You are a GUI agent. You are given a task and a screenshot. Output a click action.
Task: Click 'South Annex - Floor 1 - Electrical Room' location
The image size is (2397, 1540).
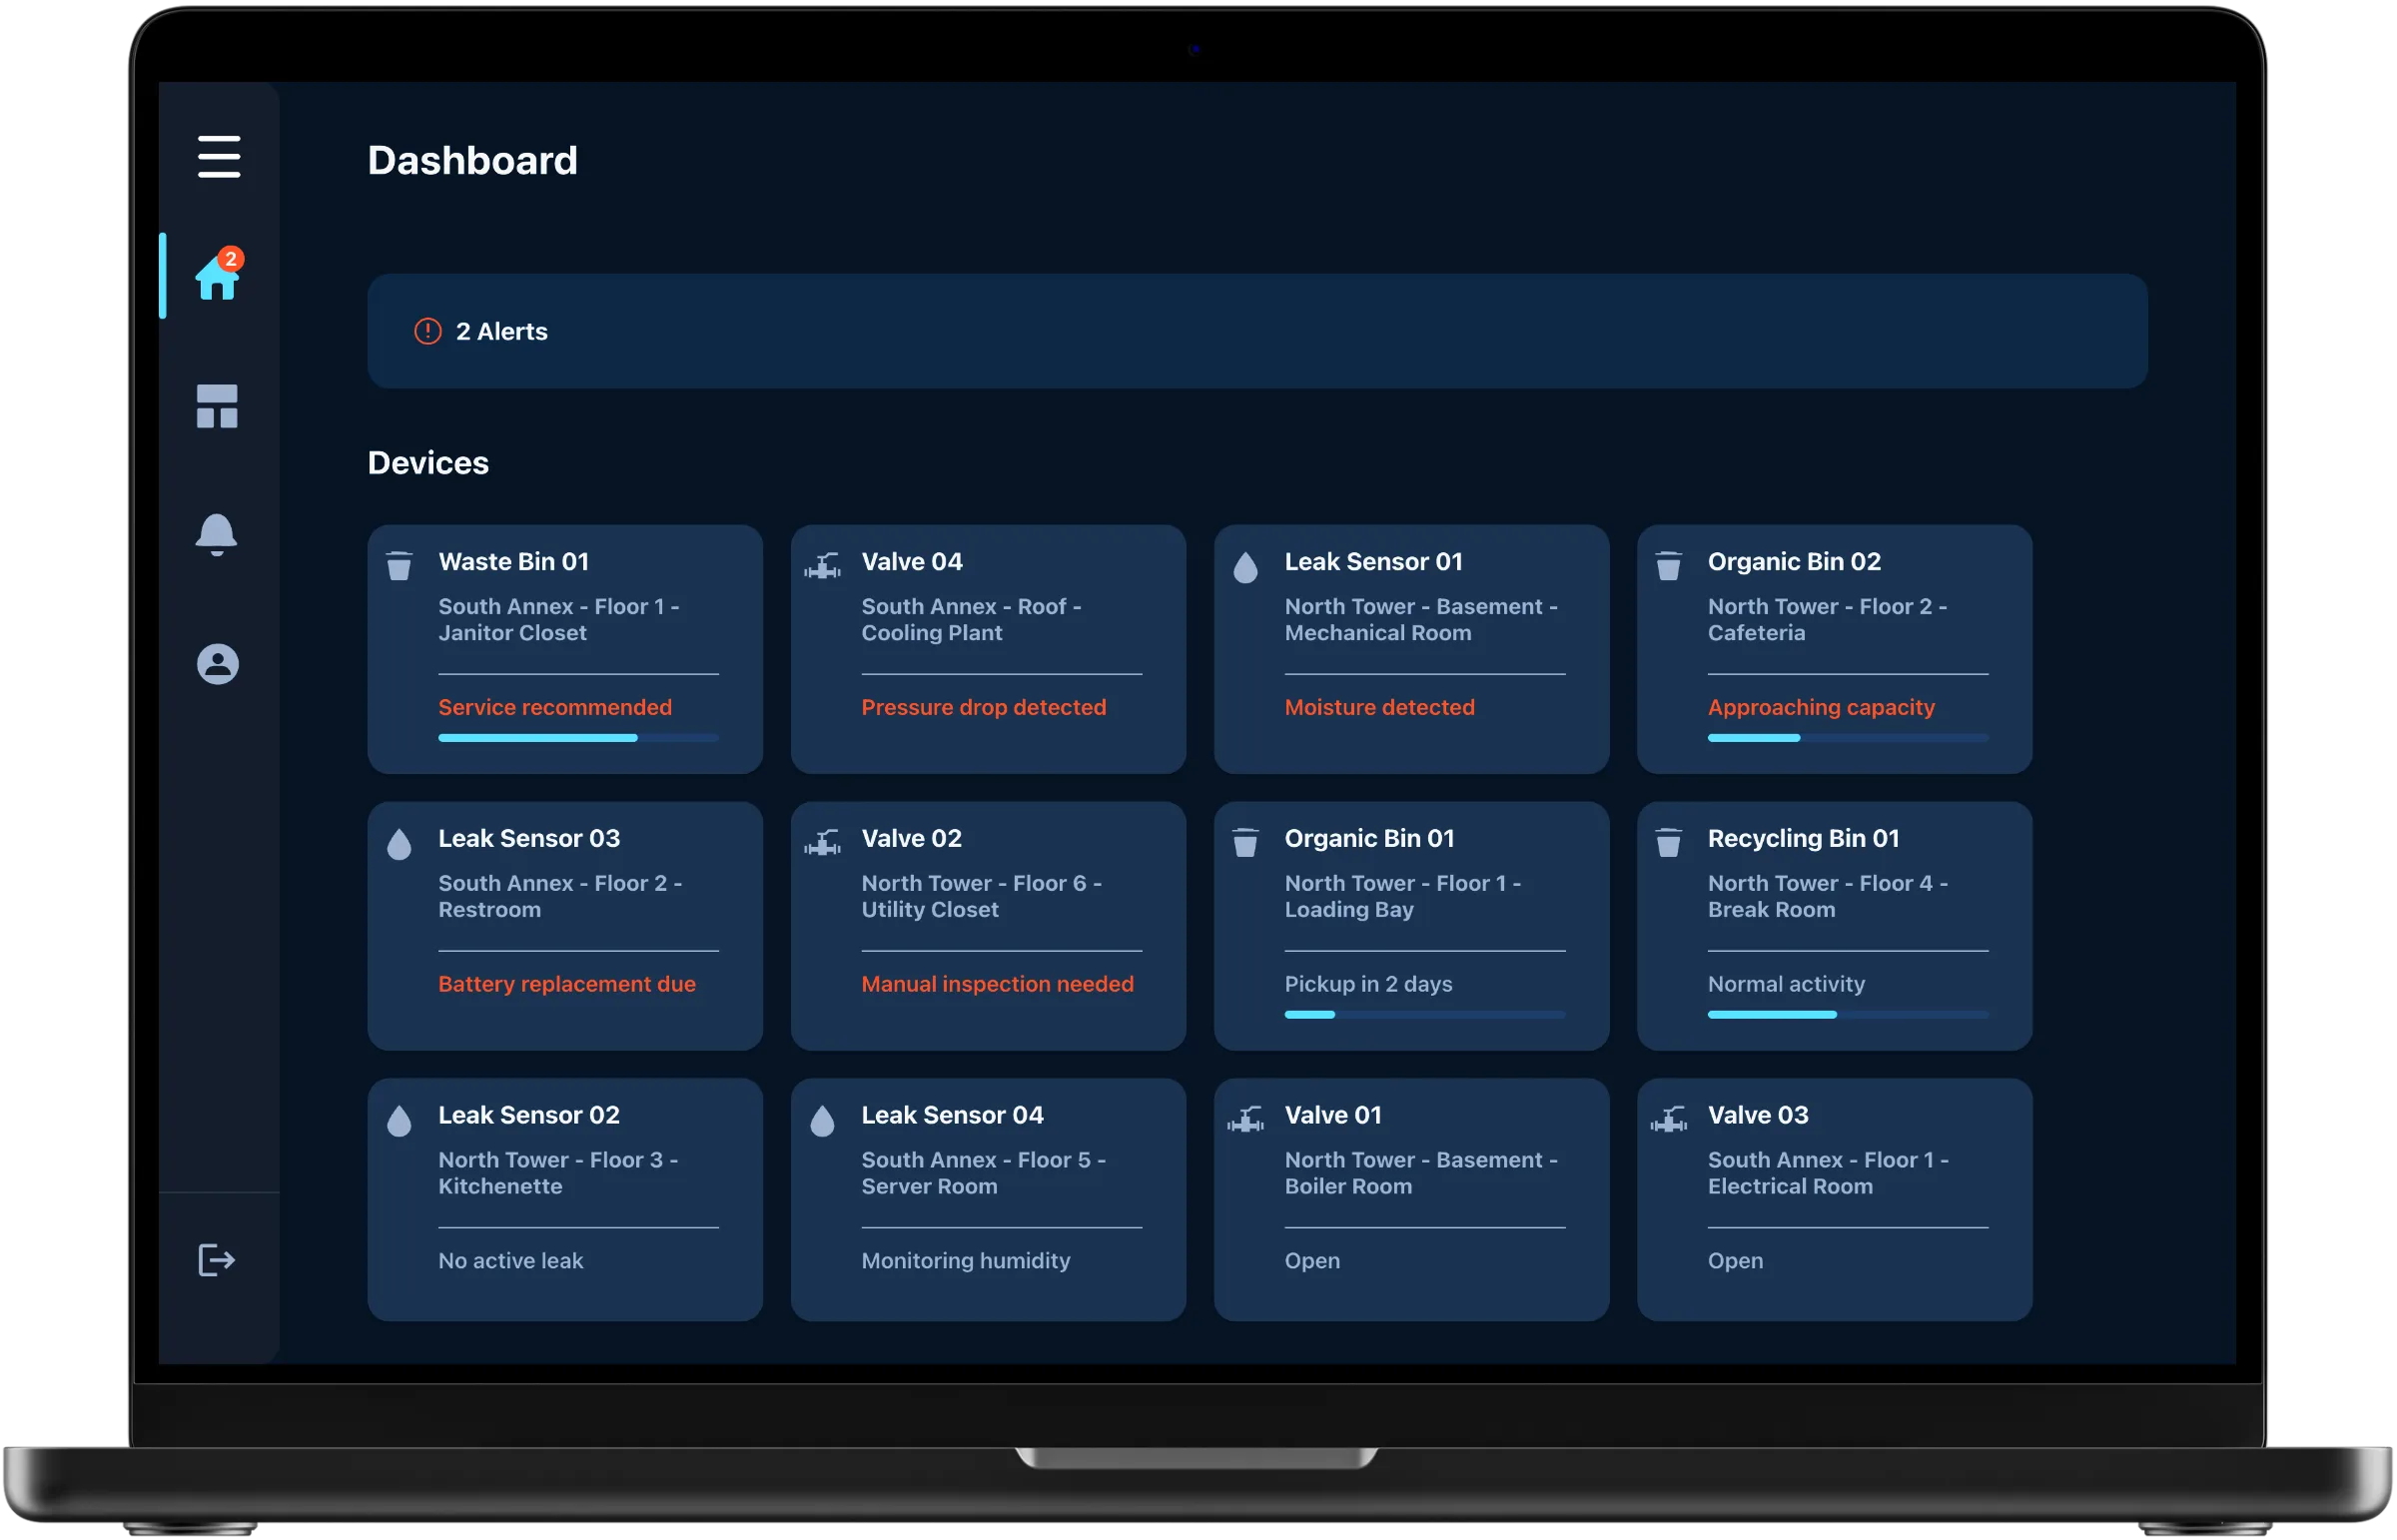1828,1173
